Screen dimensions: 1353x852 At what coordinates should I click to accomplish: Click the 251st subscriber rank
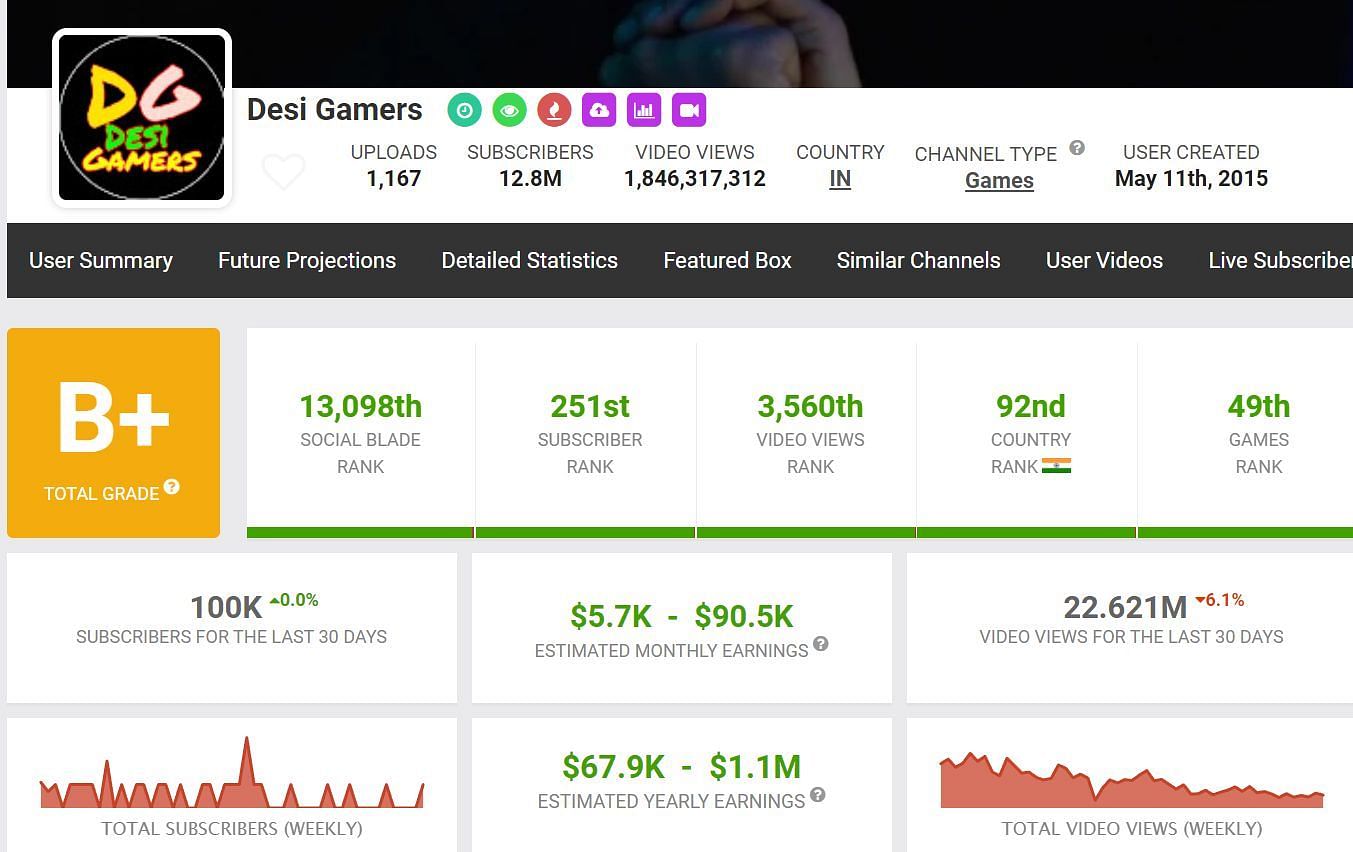[x=590, y=406]
